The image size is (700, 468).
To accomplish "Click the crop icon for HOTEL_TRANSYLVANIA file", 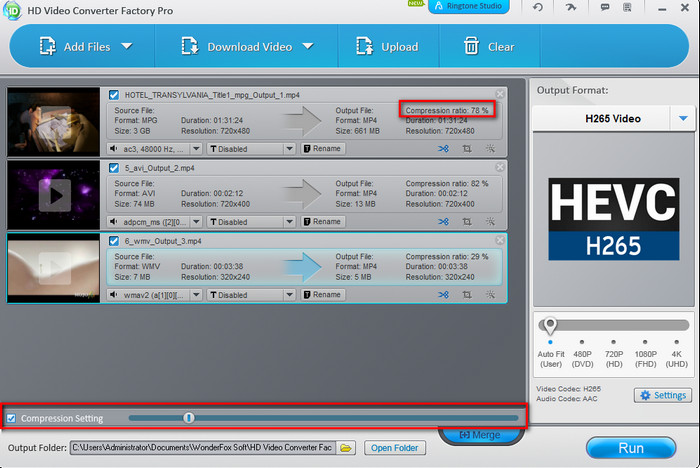I will [x=467, y=148].
